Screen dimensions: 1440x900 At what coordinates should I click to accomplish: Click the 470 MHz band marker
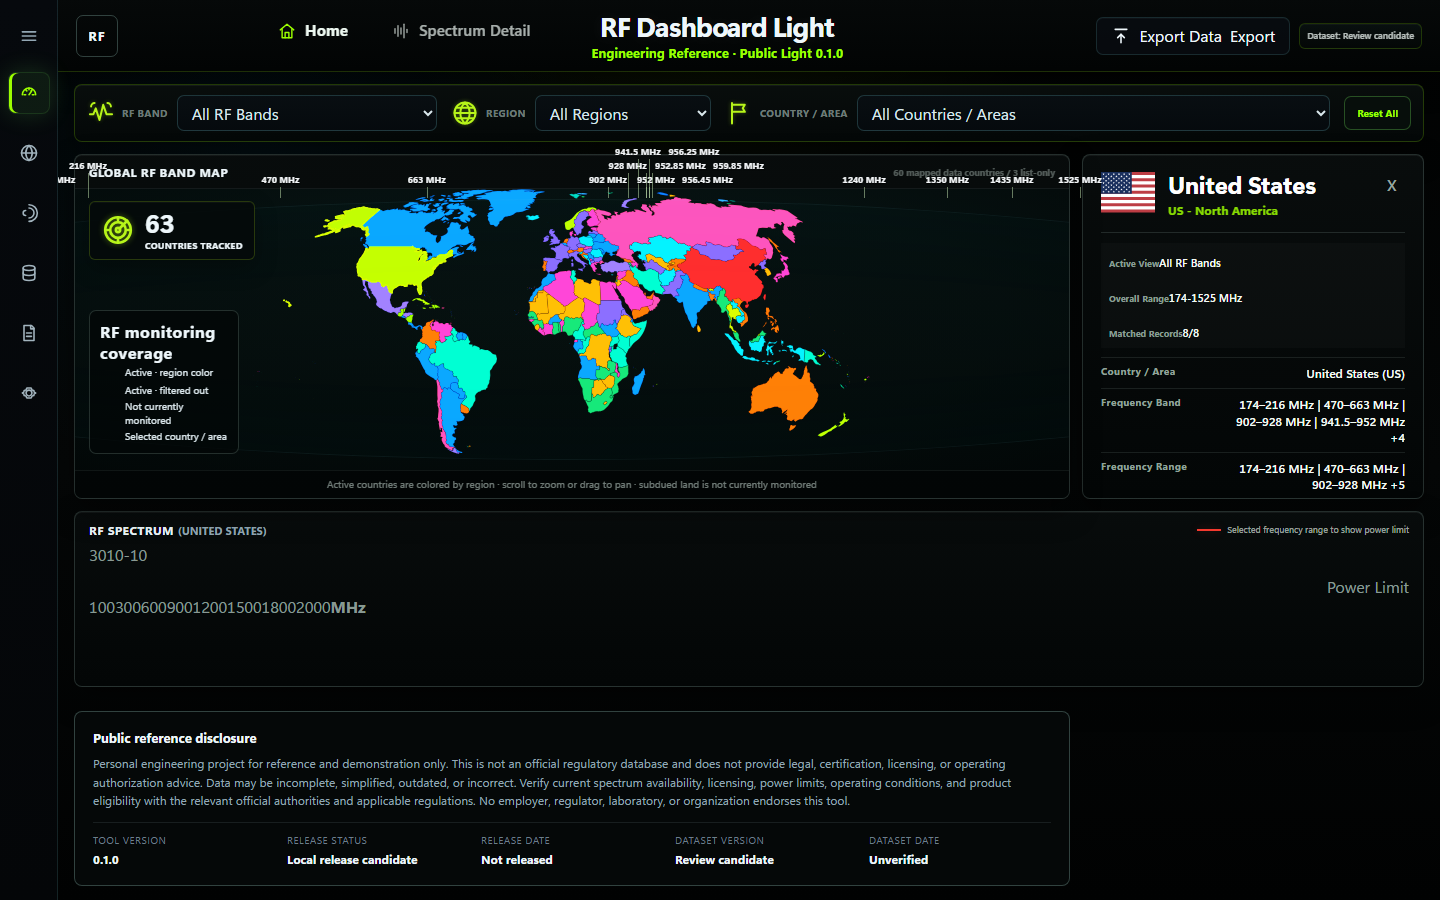pyautogui.click(x=280, y=180)
